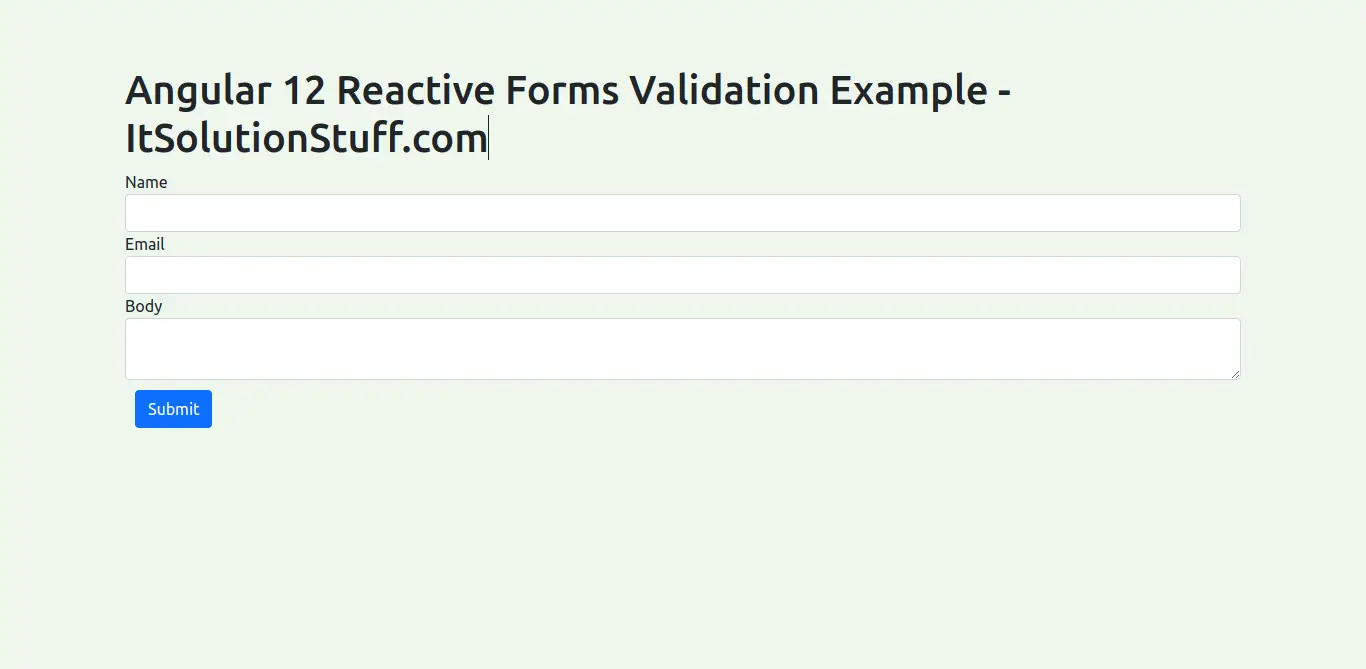Click the ItSolutionStuff.com title text

(x=305, y=138)
